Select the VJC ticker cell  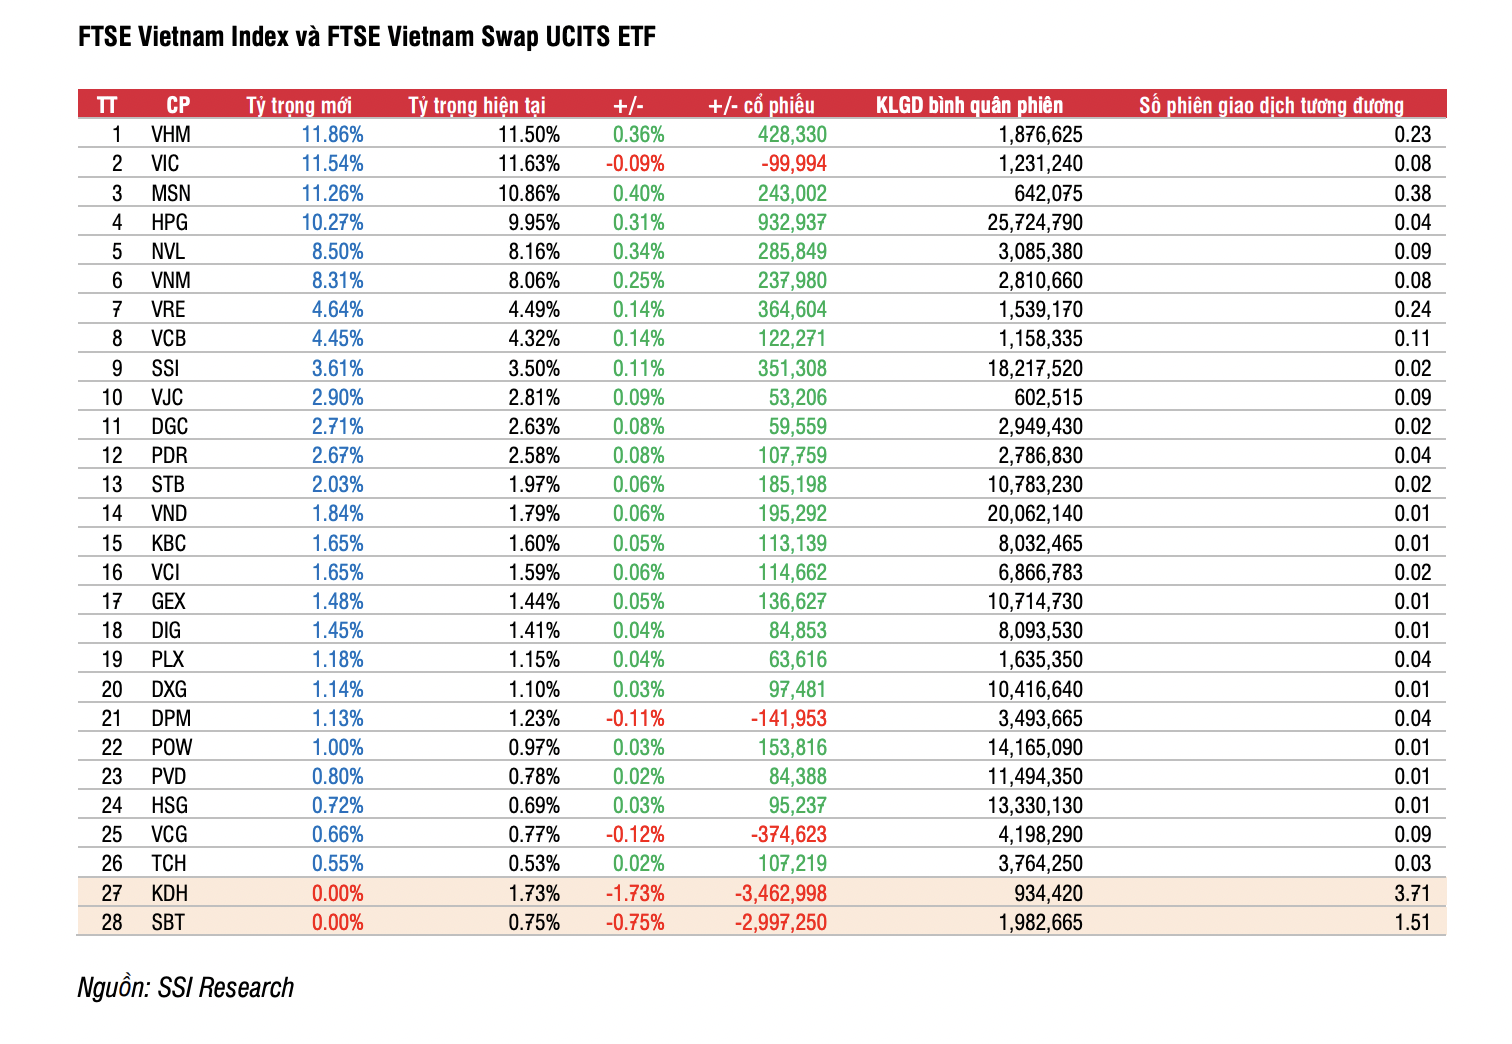coord(167,397)
